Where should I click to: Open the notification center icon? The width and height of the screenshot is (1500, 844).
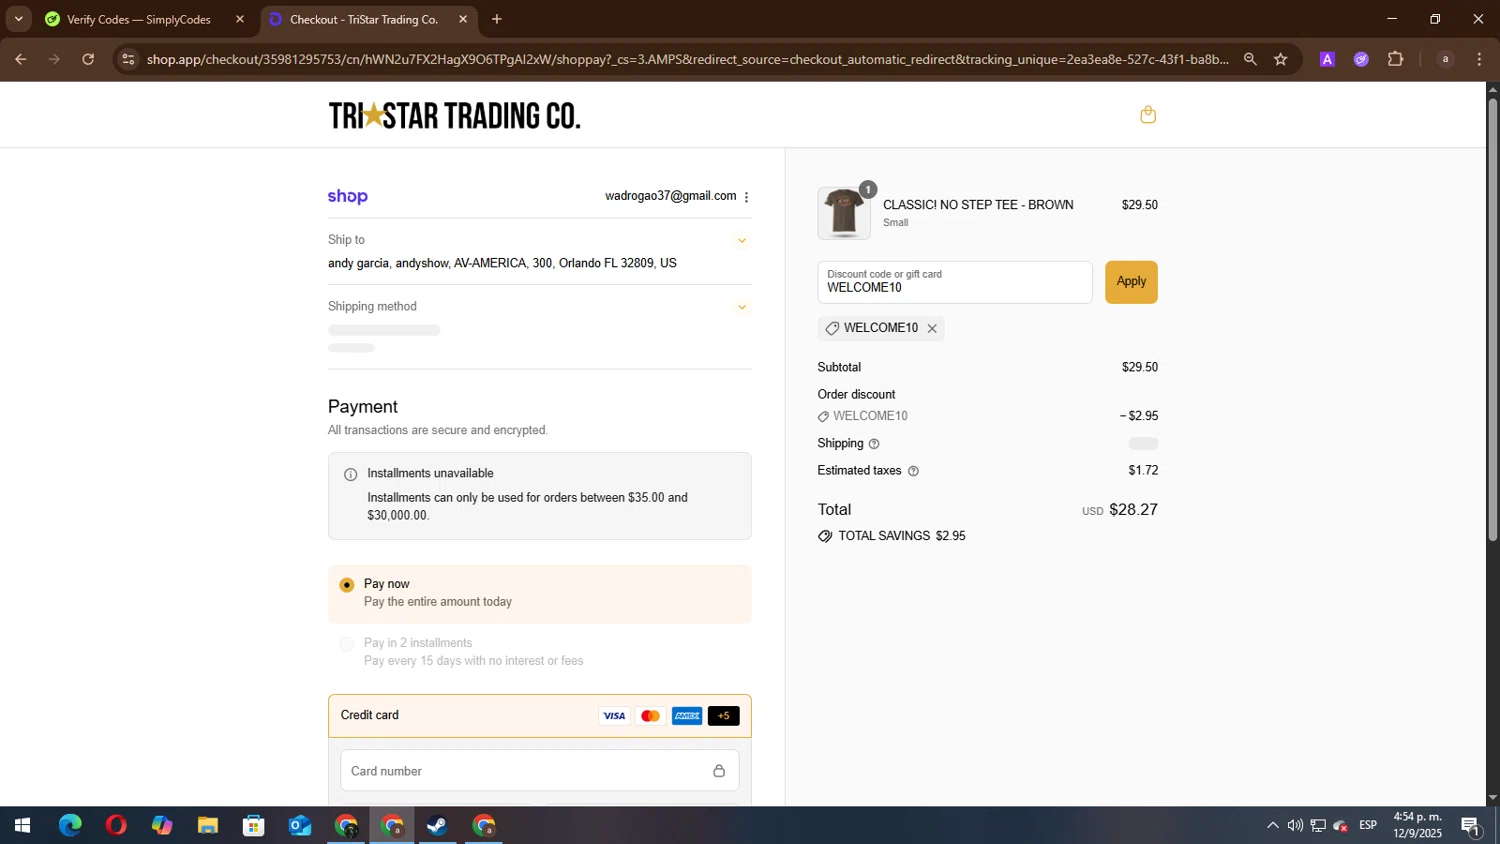pos(1471,826)
